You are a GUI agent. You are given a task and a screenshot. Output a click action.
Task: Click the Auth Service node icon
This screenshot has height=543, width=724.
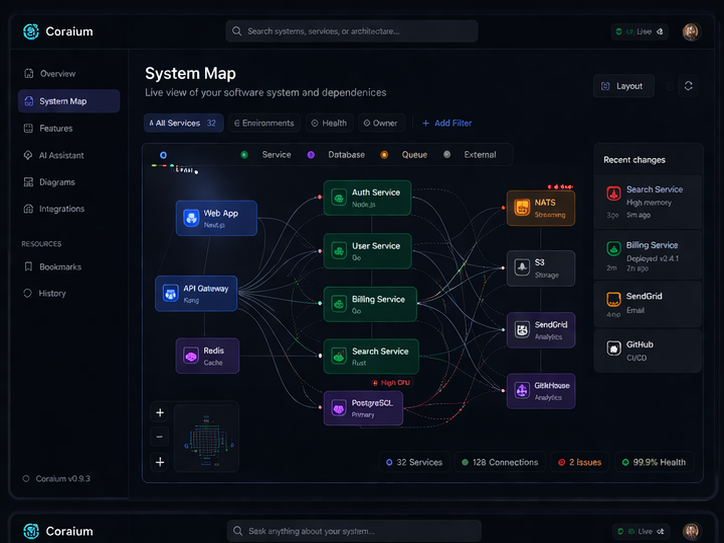(339, 198)
